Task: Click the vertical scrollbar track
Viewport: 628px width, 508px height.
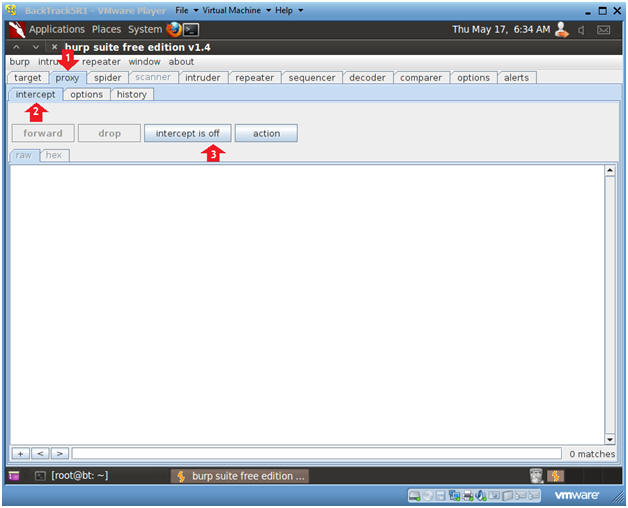Action: tap(610, 305)
